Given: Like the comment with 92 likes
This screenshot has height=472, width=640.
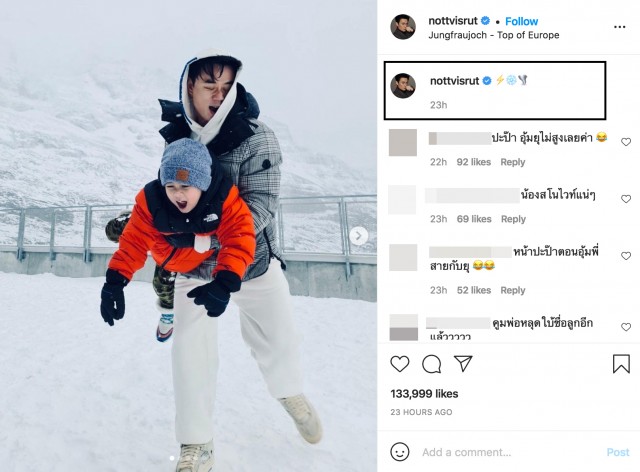Looking at the screenshot, I should coord(626,142).
